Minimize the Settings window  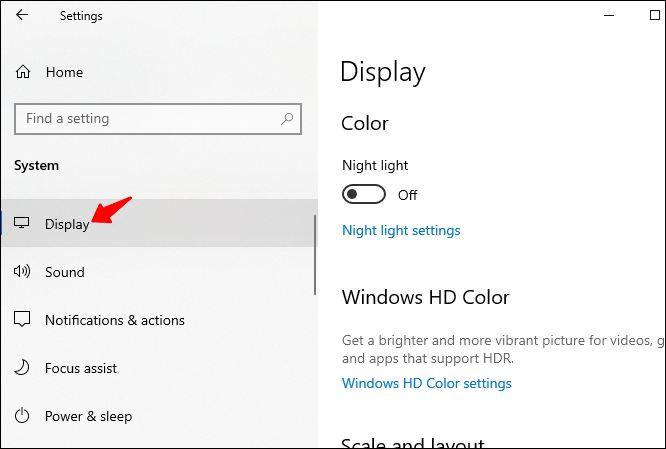click(609, 16)
